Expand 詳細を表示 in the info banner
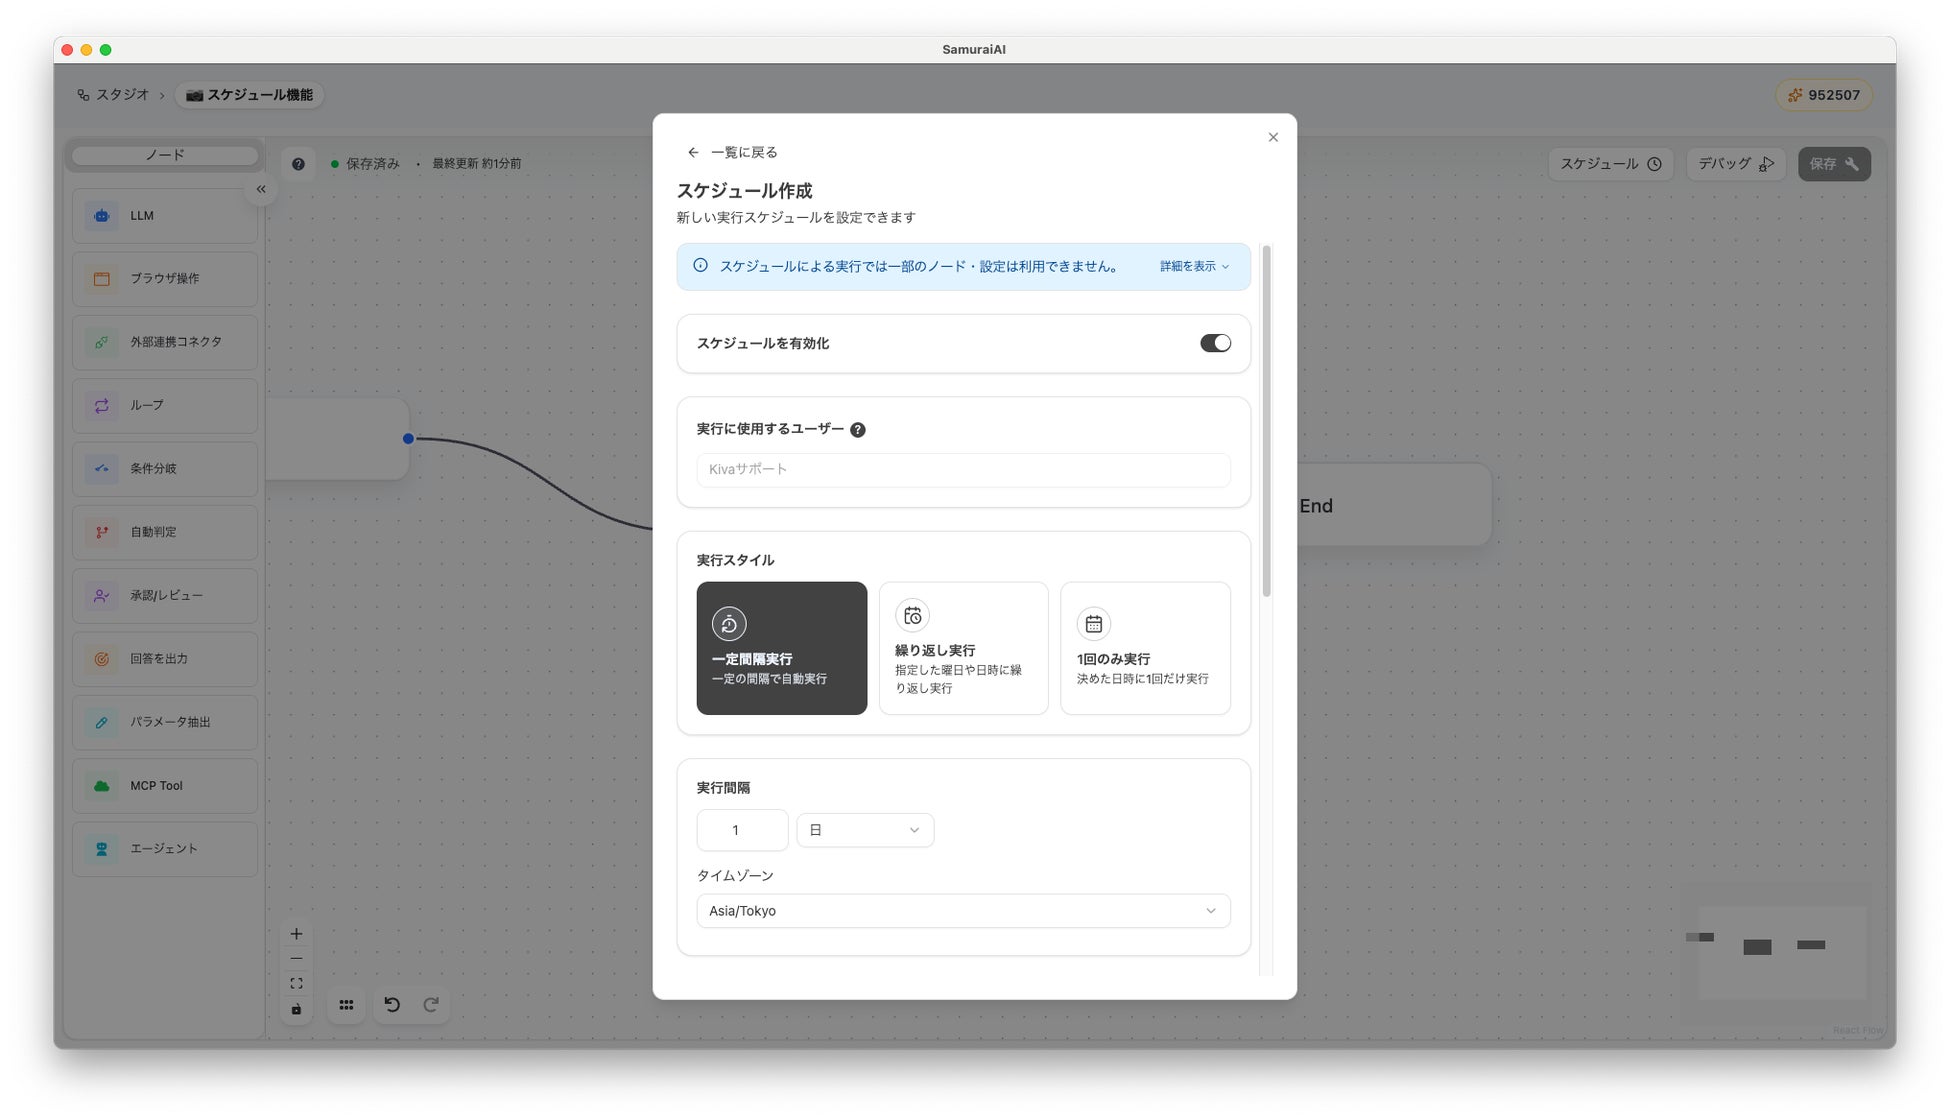This screenshot has width=1950, height=1120. [x=1194, y=267]
